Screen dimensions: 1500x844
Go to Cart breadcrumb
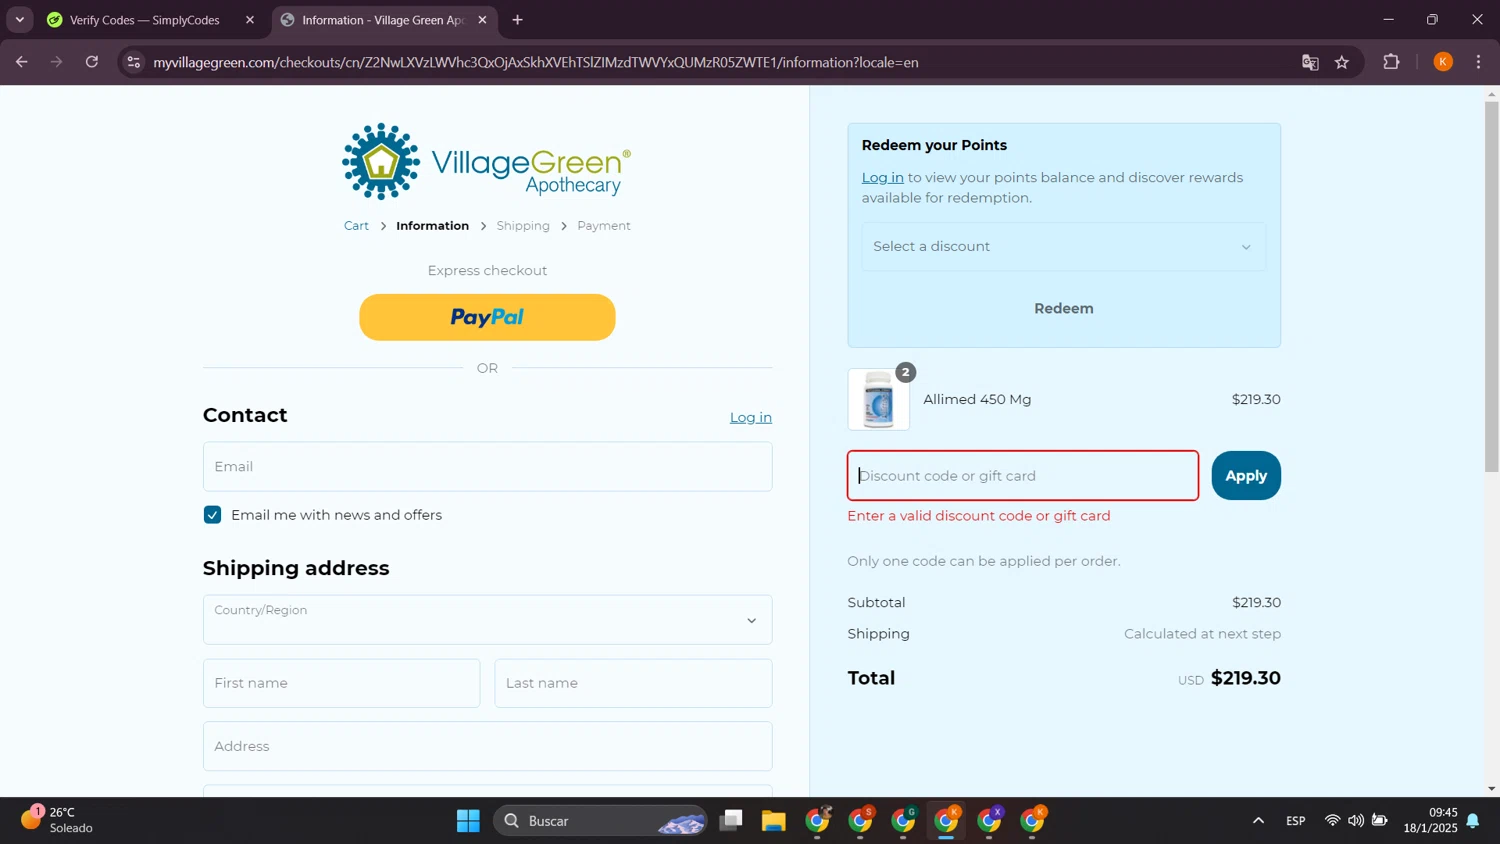[356, 226]
